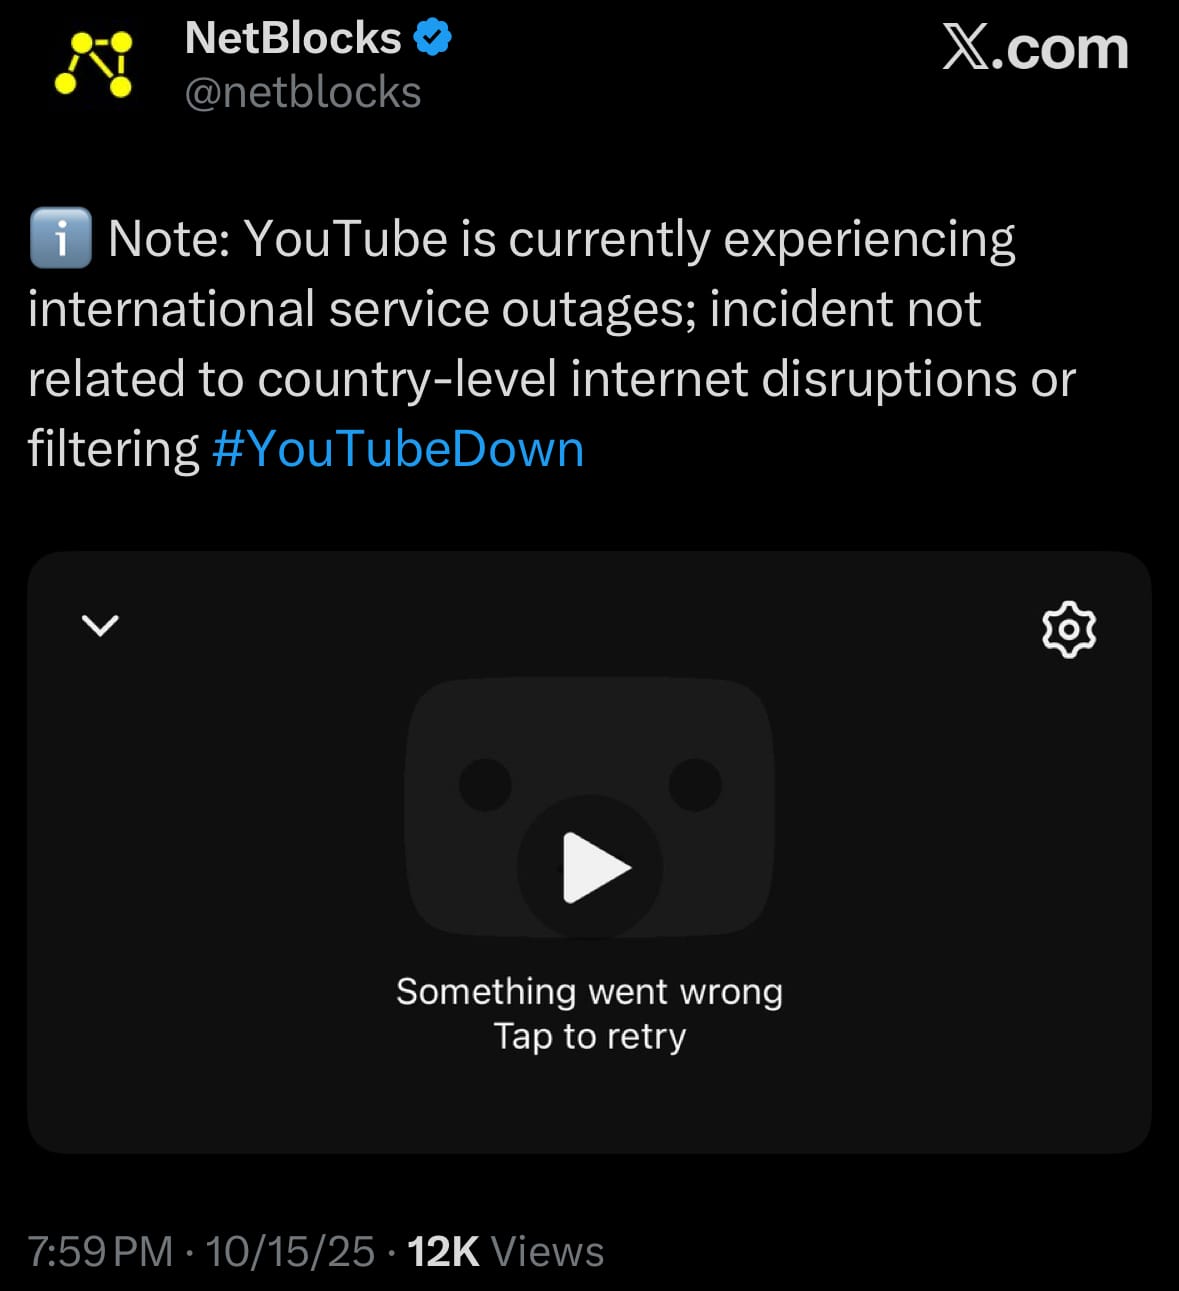Click the blue info emoji icon

coord(61,239)
